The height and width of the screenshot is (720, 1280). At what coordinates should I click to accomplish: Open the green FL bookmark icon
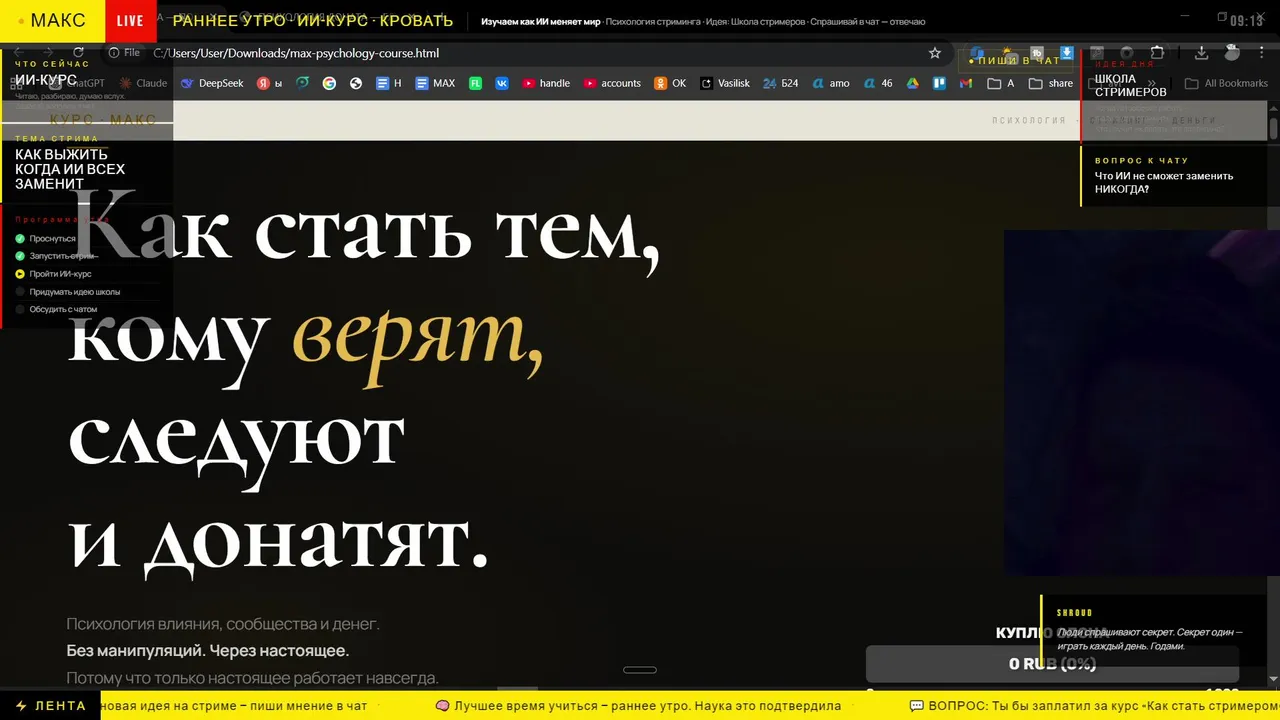tap(477, 83)
